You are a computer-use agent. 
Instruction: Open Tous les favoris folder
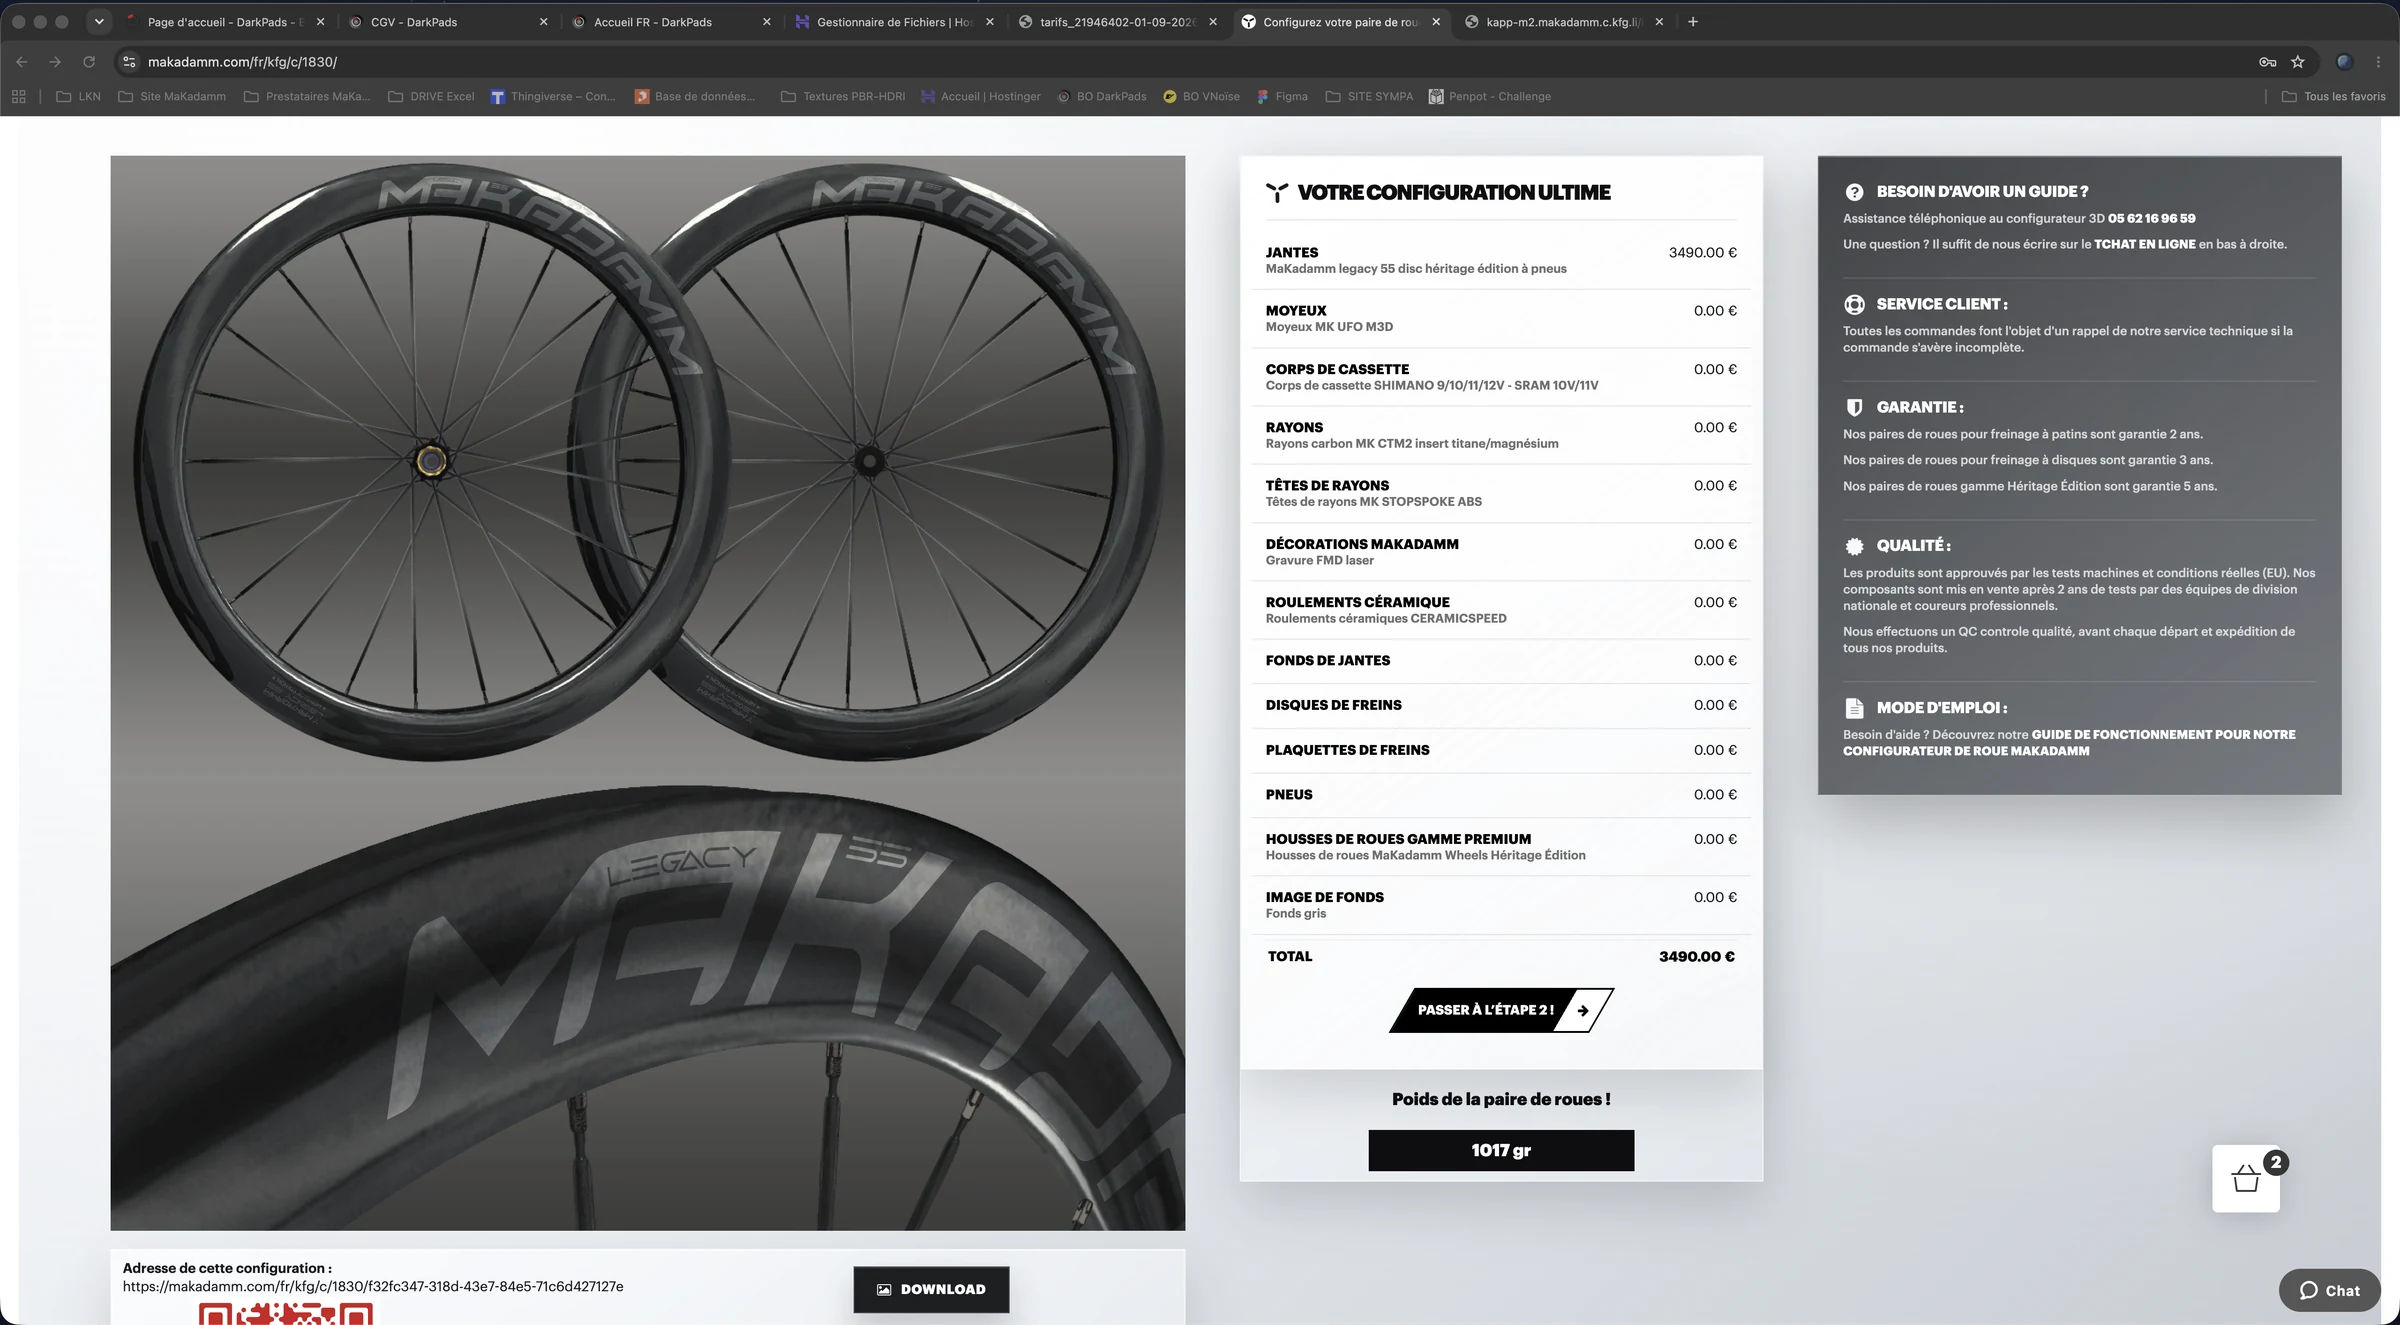click(x=2333, y=97)
